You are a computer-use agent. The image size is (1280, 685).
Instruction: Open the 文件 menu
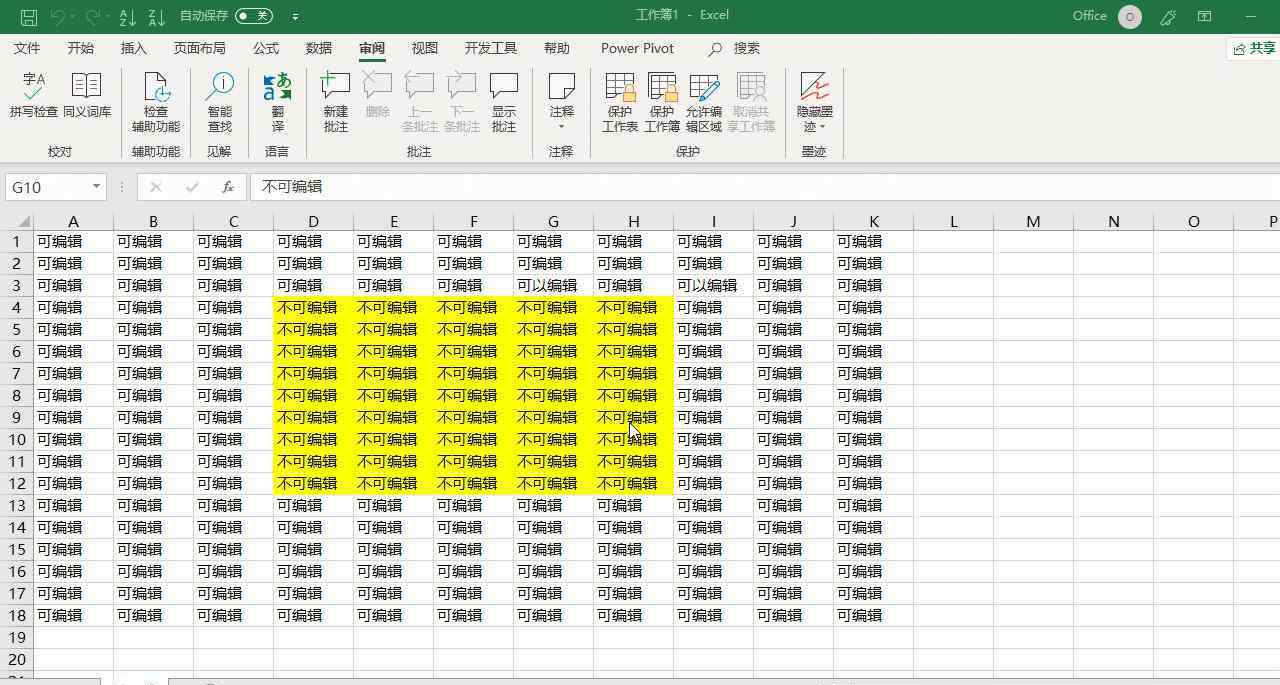(x=27, y=48)
